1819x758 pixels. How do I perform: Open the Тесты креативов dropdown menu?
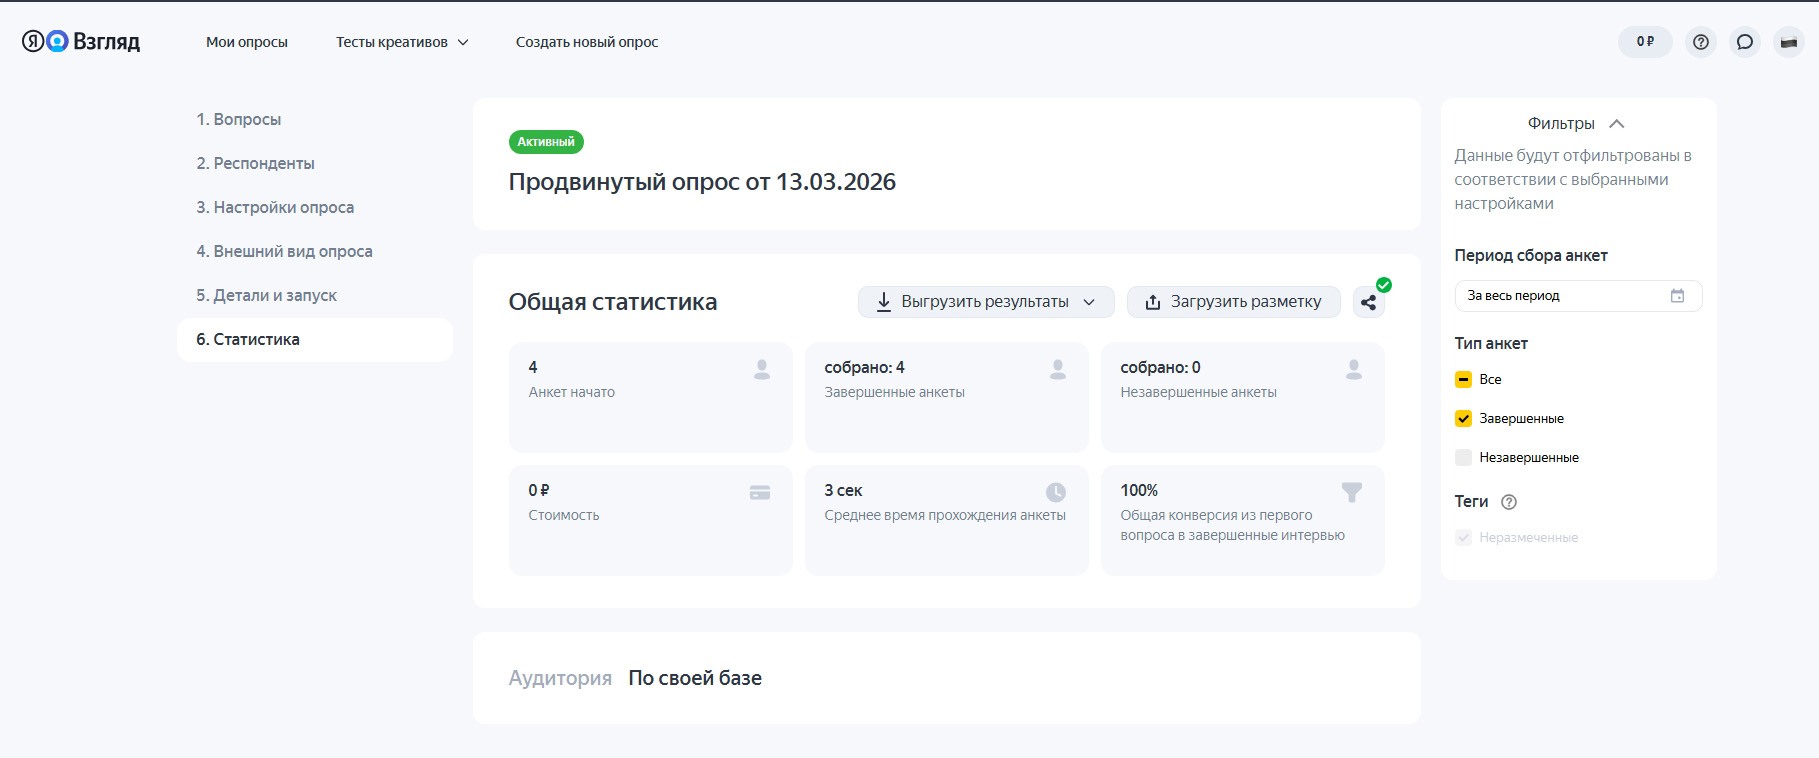(x=401, y=42)
